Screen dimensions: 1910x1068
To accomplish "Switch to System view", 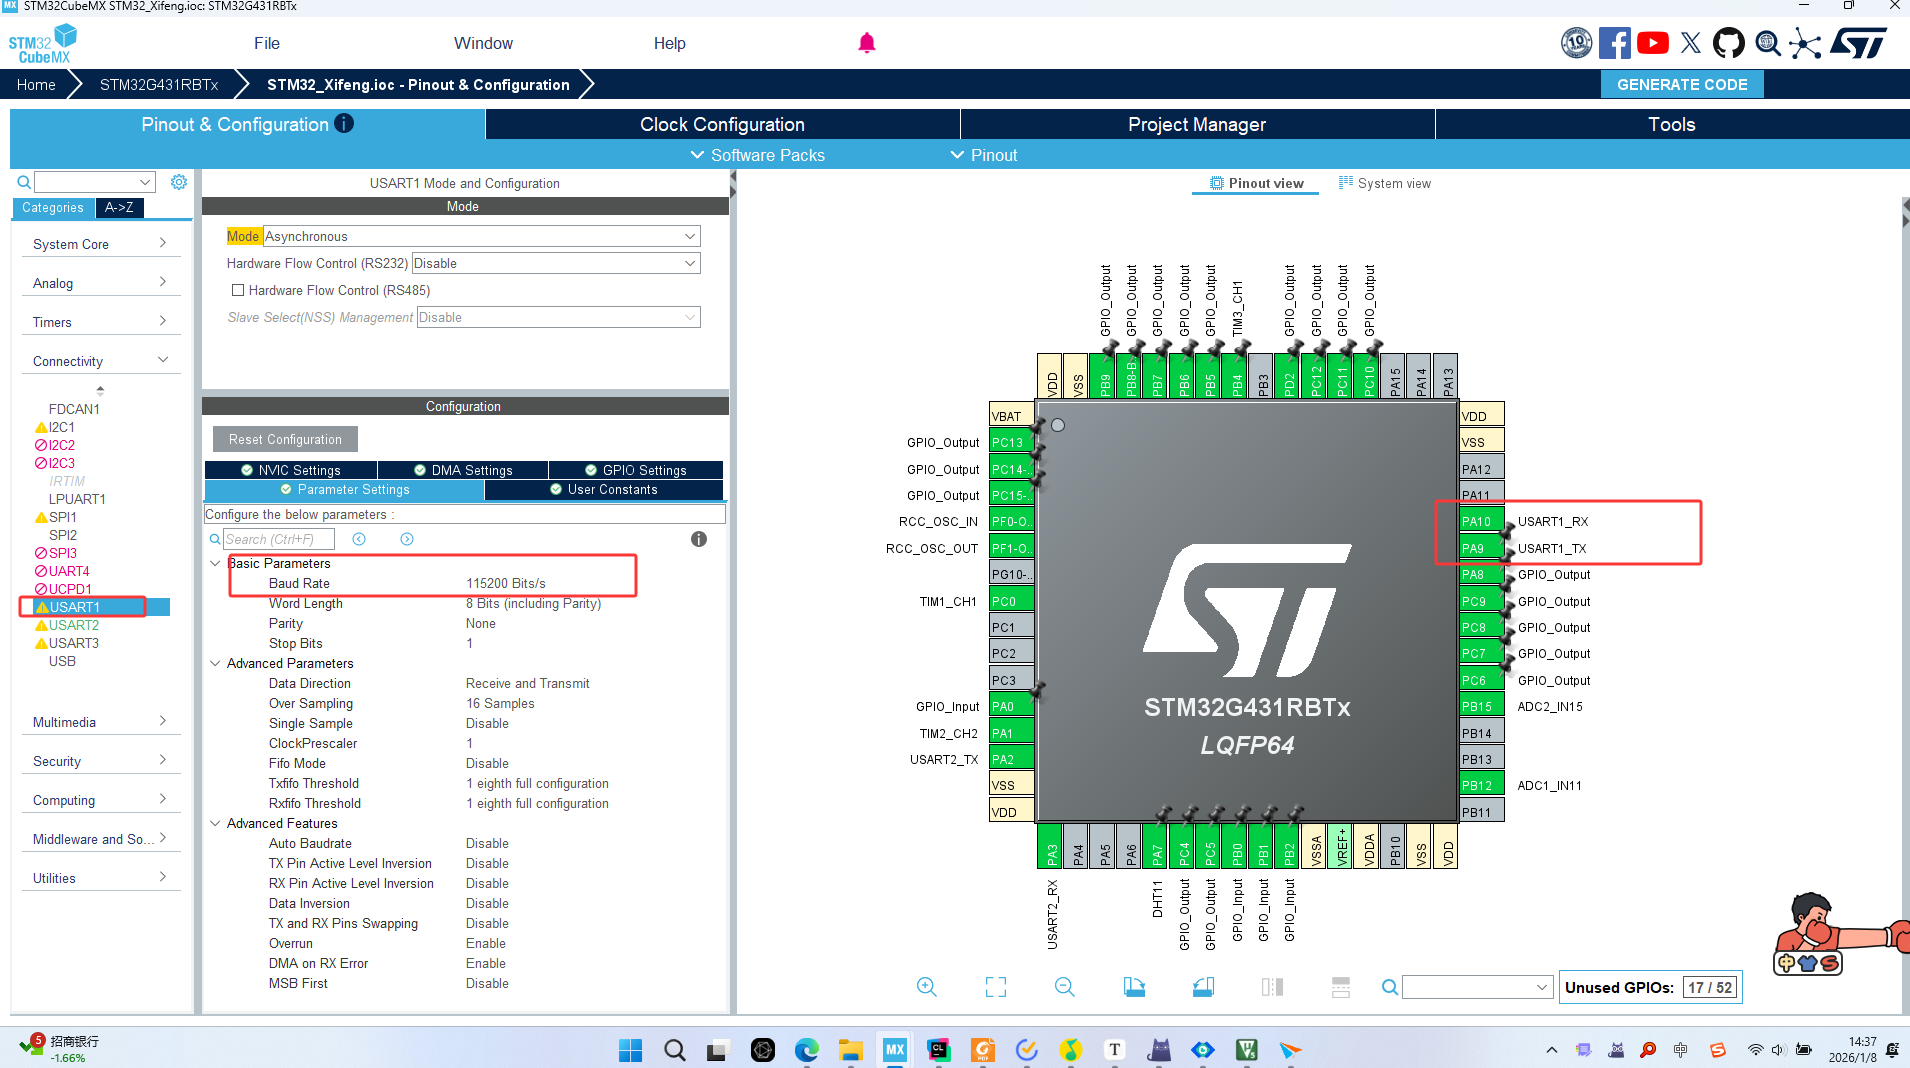I will pos(1385,183).
